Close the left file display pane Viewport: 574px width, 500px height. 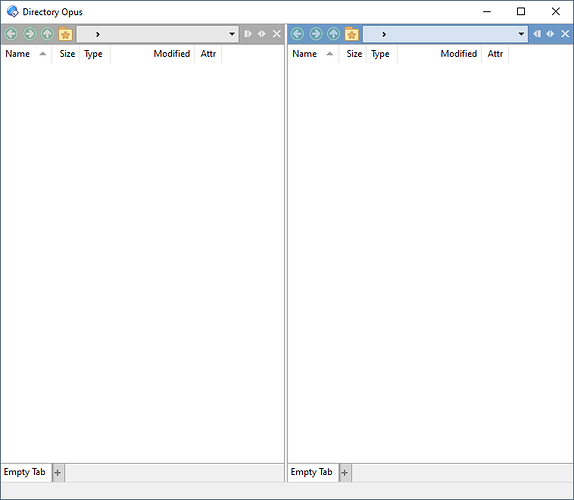277,34
